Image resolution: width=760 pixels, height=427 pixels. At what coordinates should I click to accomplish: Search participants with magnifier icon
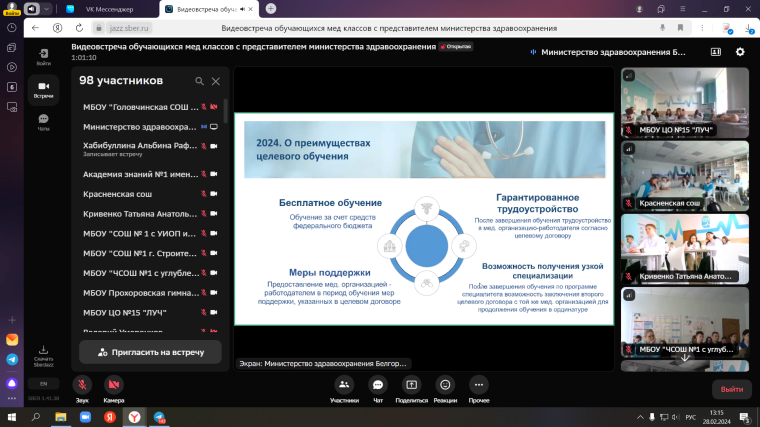[x=199, y=81]
